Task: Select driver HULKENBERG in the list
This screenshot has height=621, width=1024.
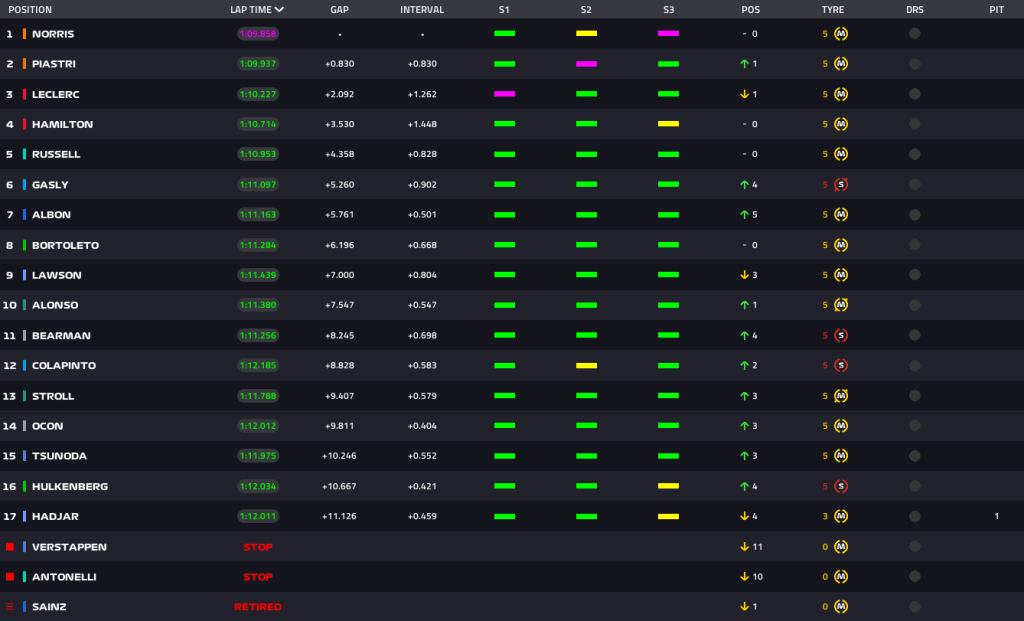Action: (x=70, y=486)
